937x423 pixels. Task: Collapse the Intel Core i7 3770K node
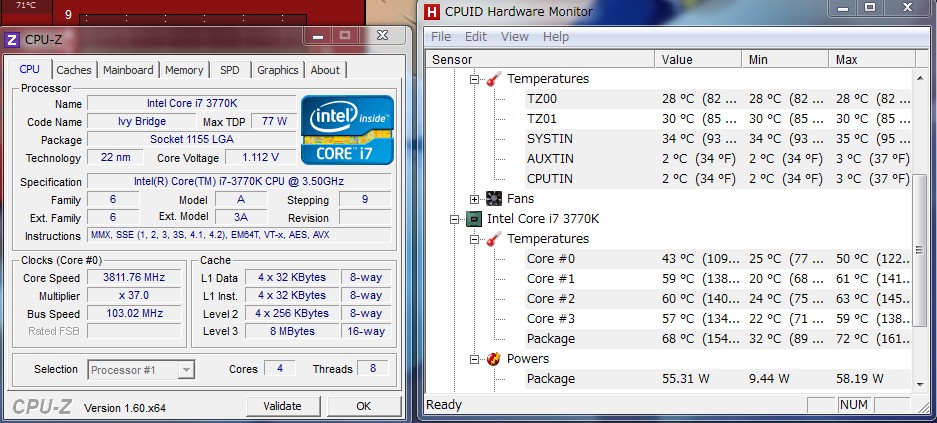[455, 219]
